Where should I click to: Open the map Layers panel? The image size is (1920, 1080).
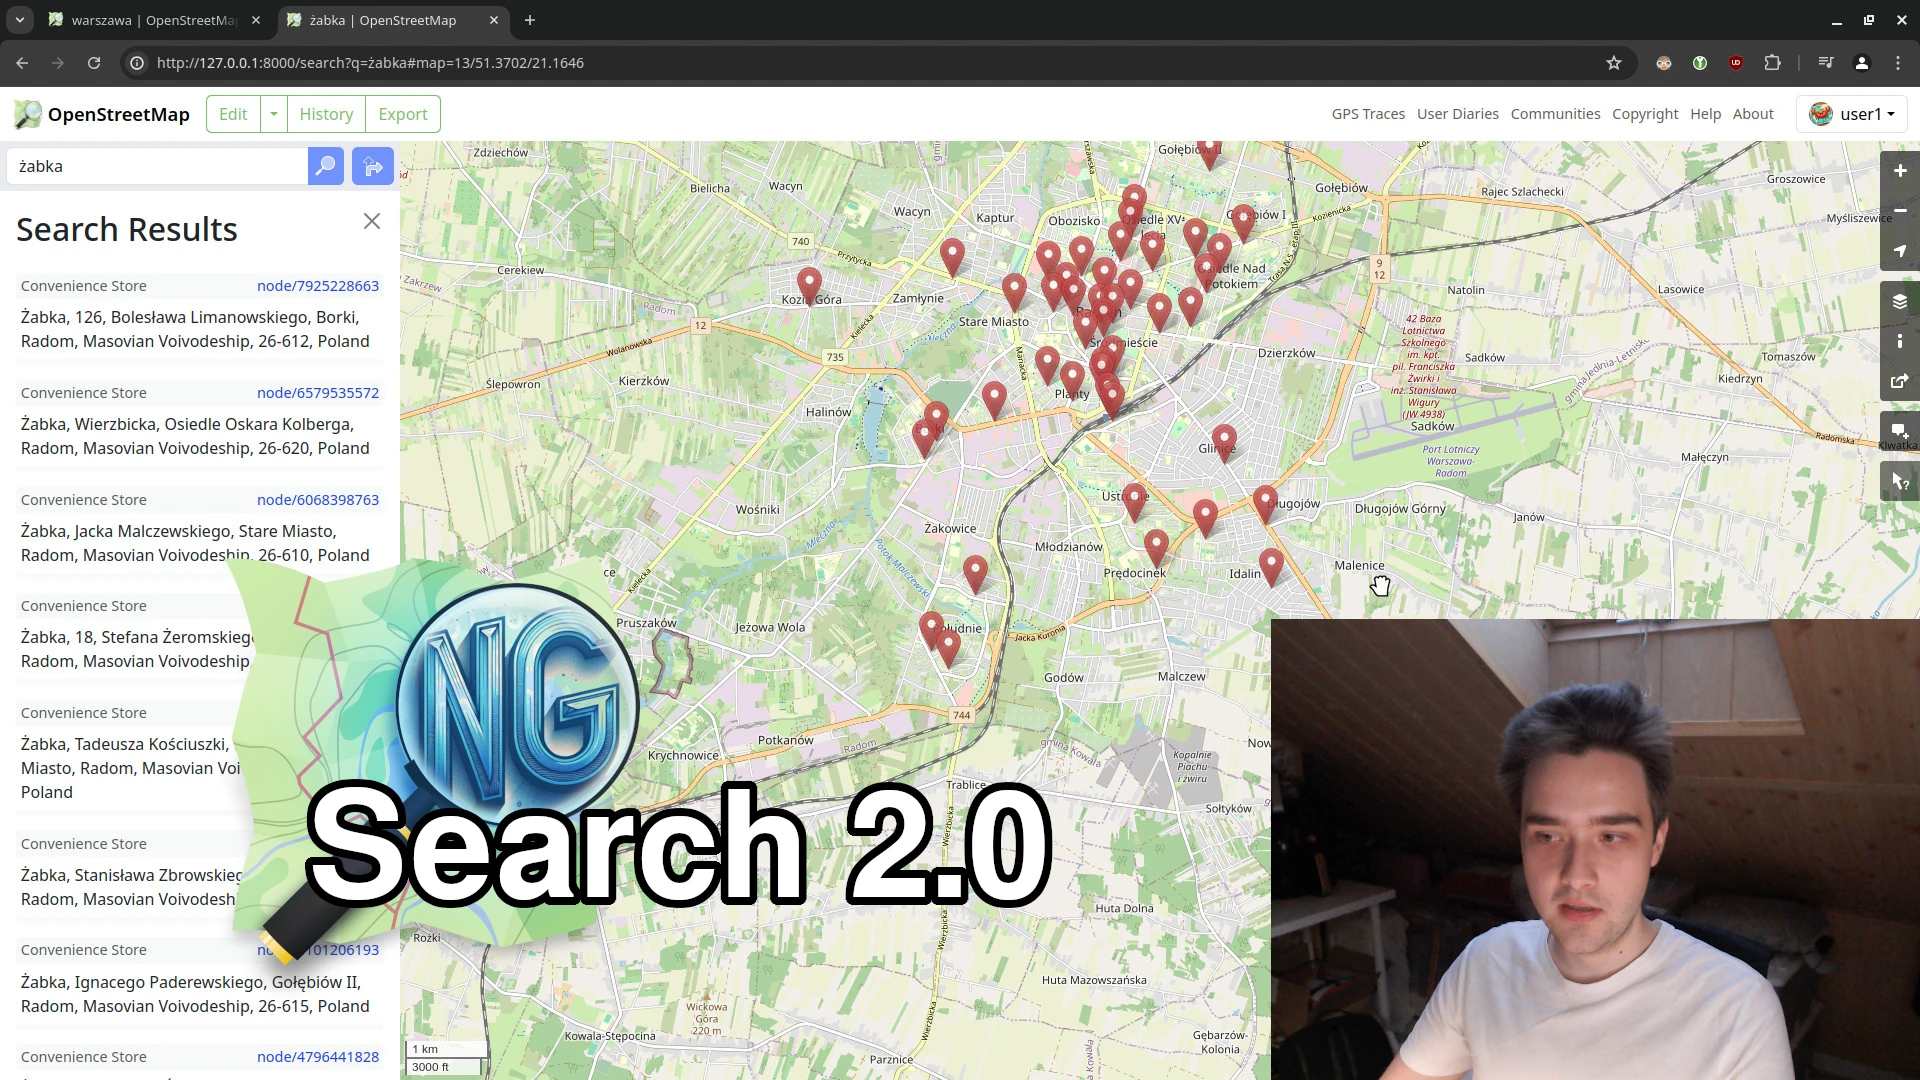pos(1900,301)
